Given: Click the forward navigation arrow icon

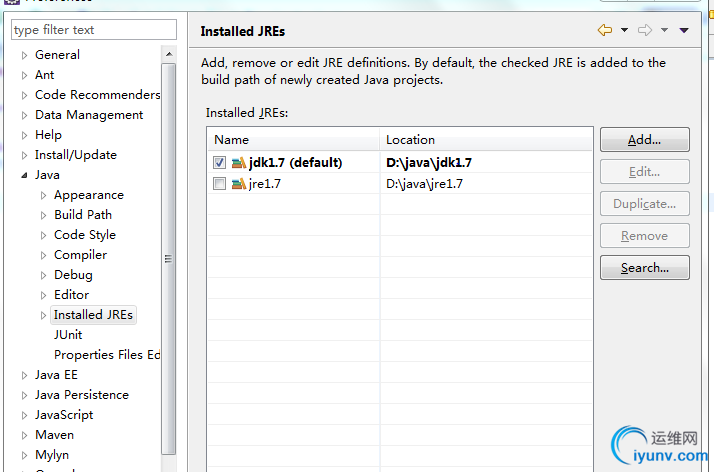Looking at the screenshot, I should pyautogui.click(x=645, y=30).
